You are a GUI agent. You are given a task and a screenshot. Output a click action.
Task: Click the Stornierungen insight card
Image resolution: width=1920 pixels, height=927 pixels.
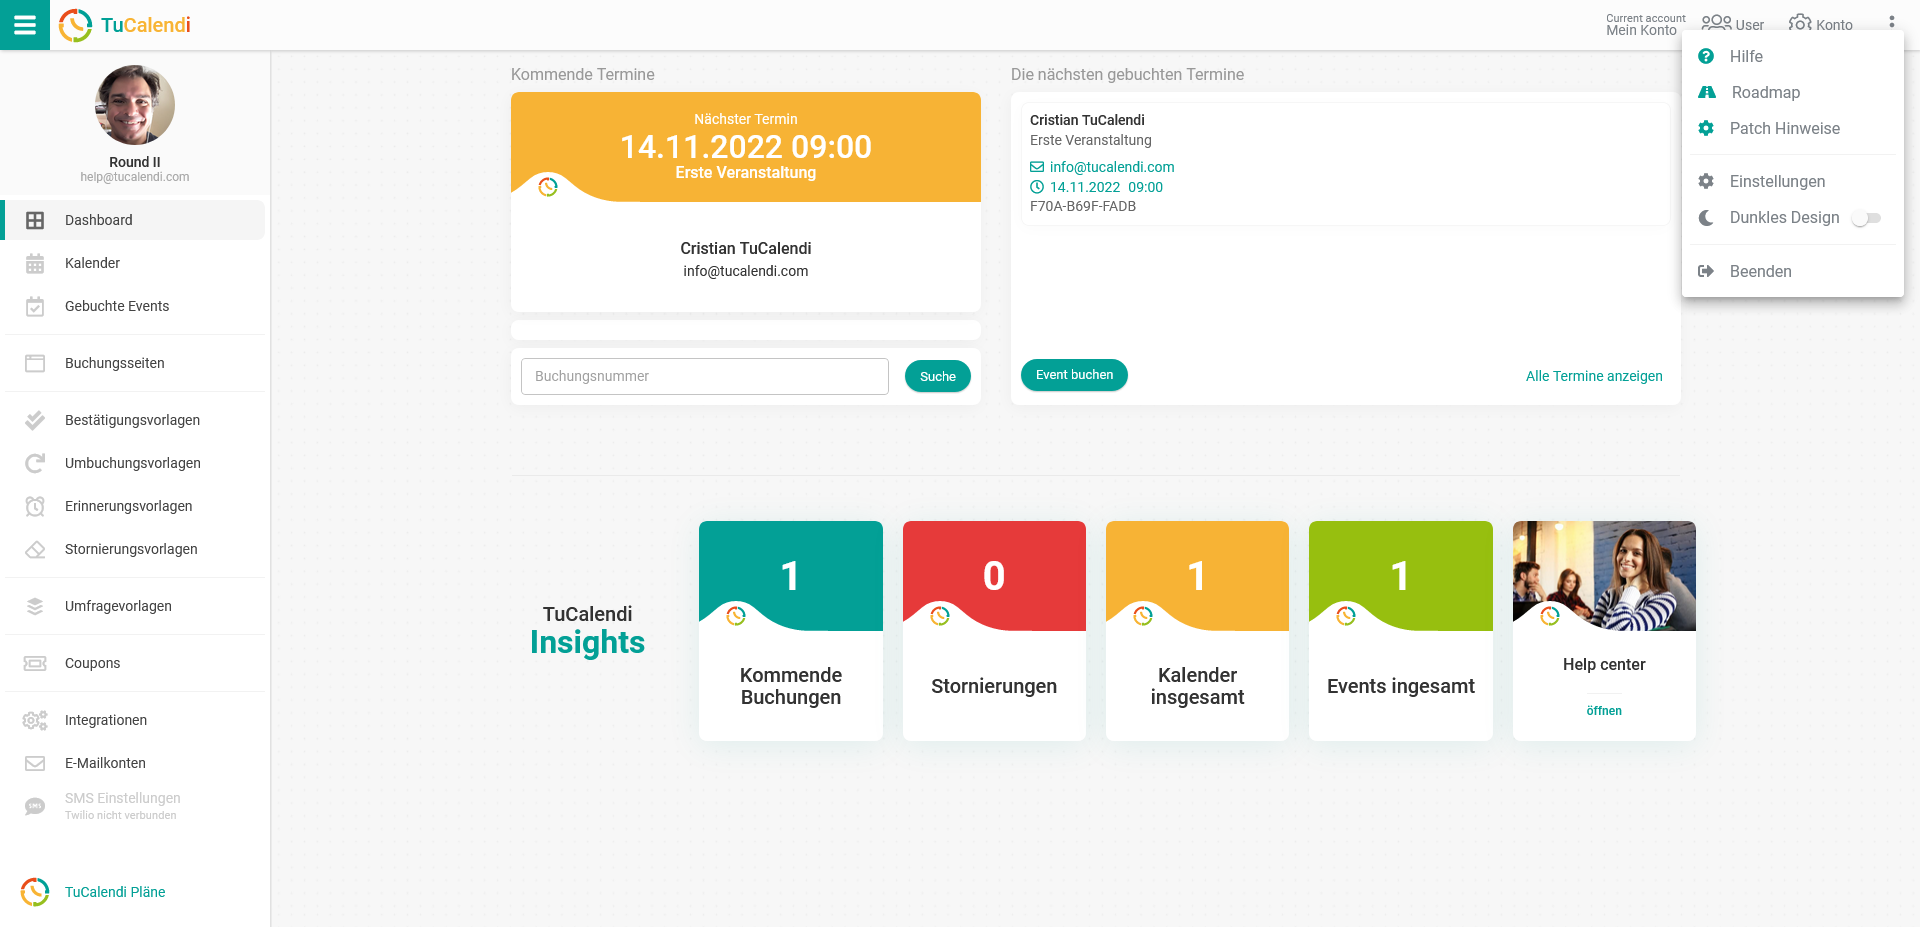[x=994, y=631]
